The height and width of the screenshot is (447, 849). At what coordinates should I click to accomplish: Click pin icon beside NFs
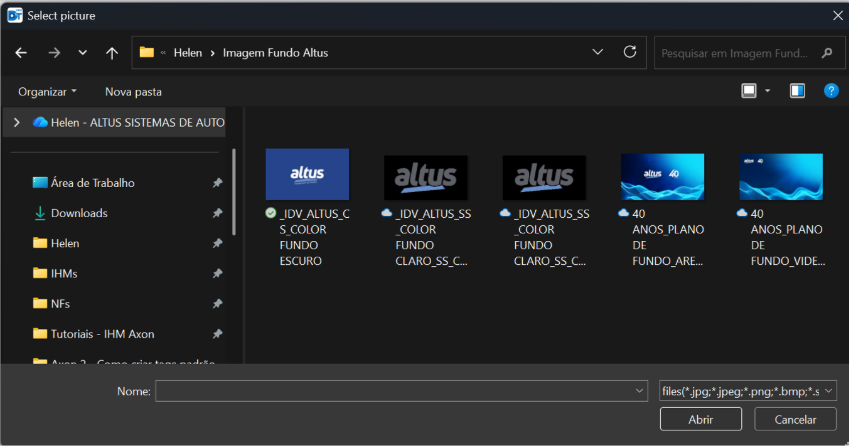[217, 304]
